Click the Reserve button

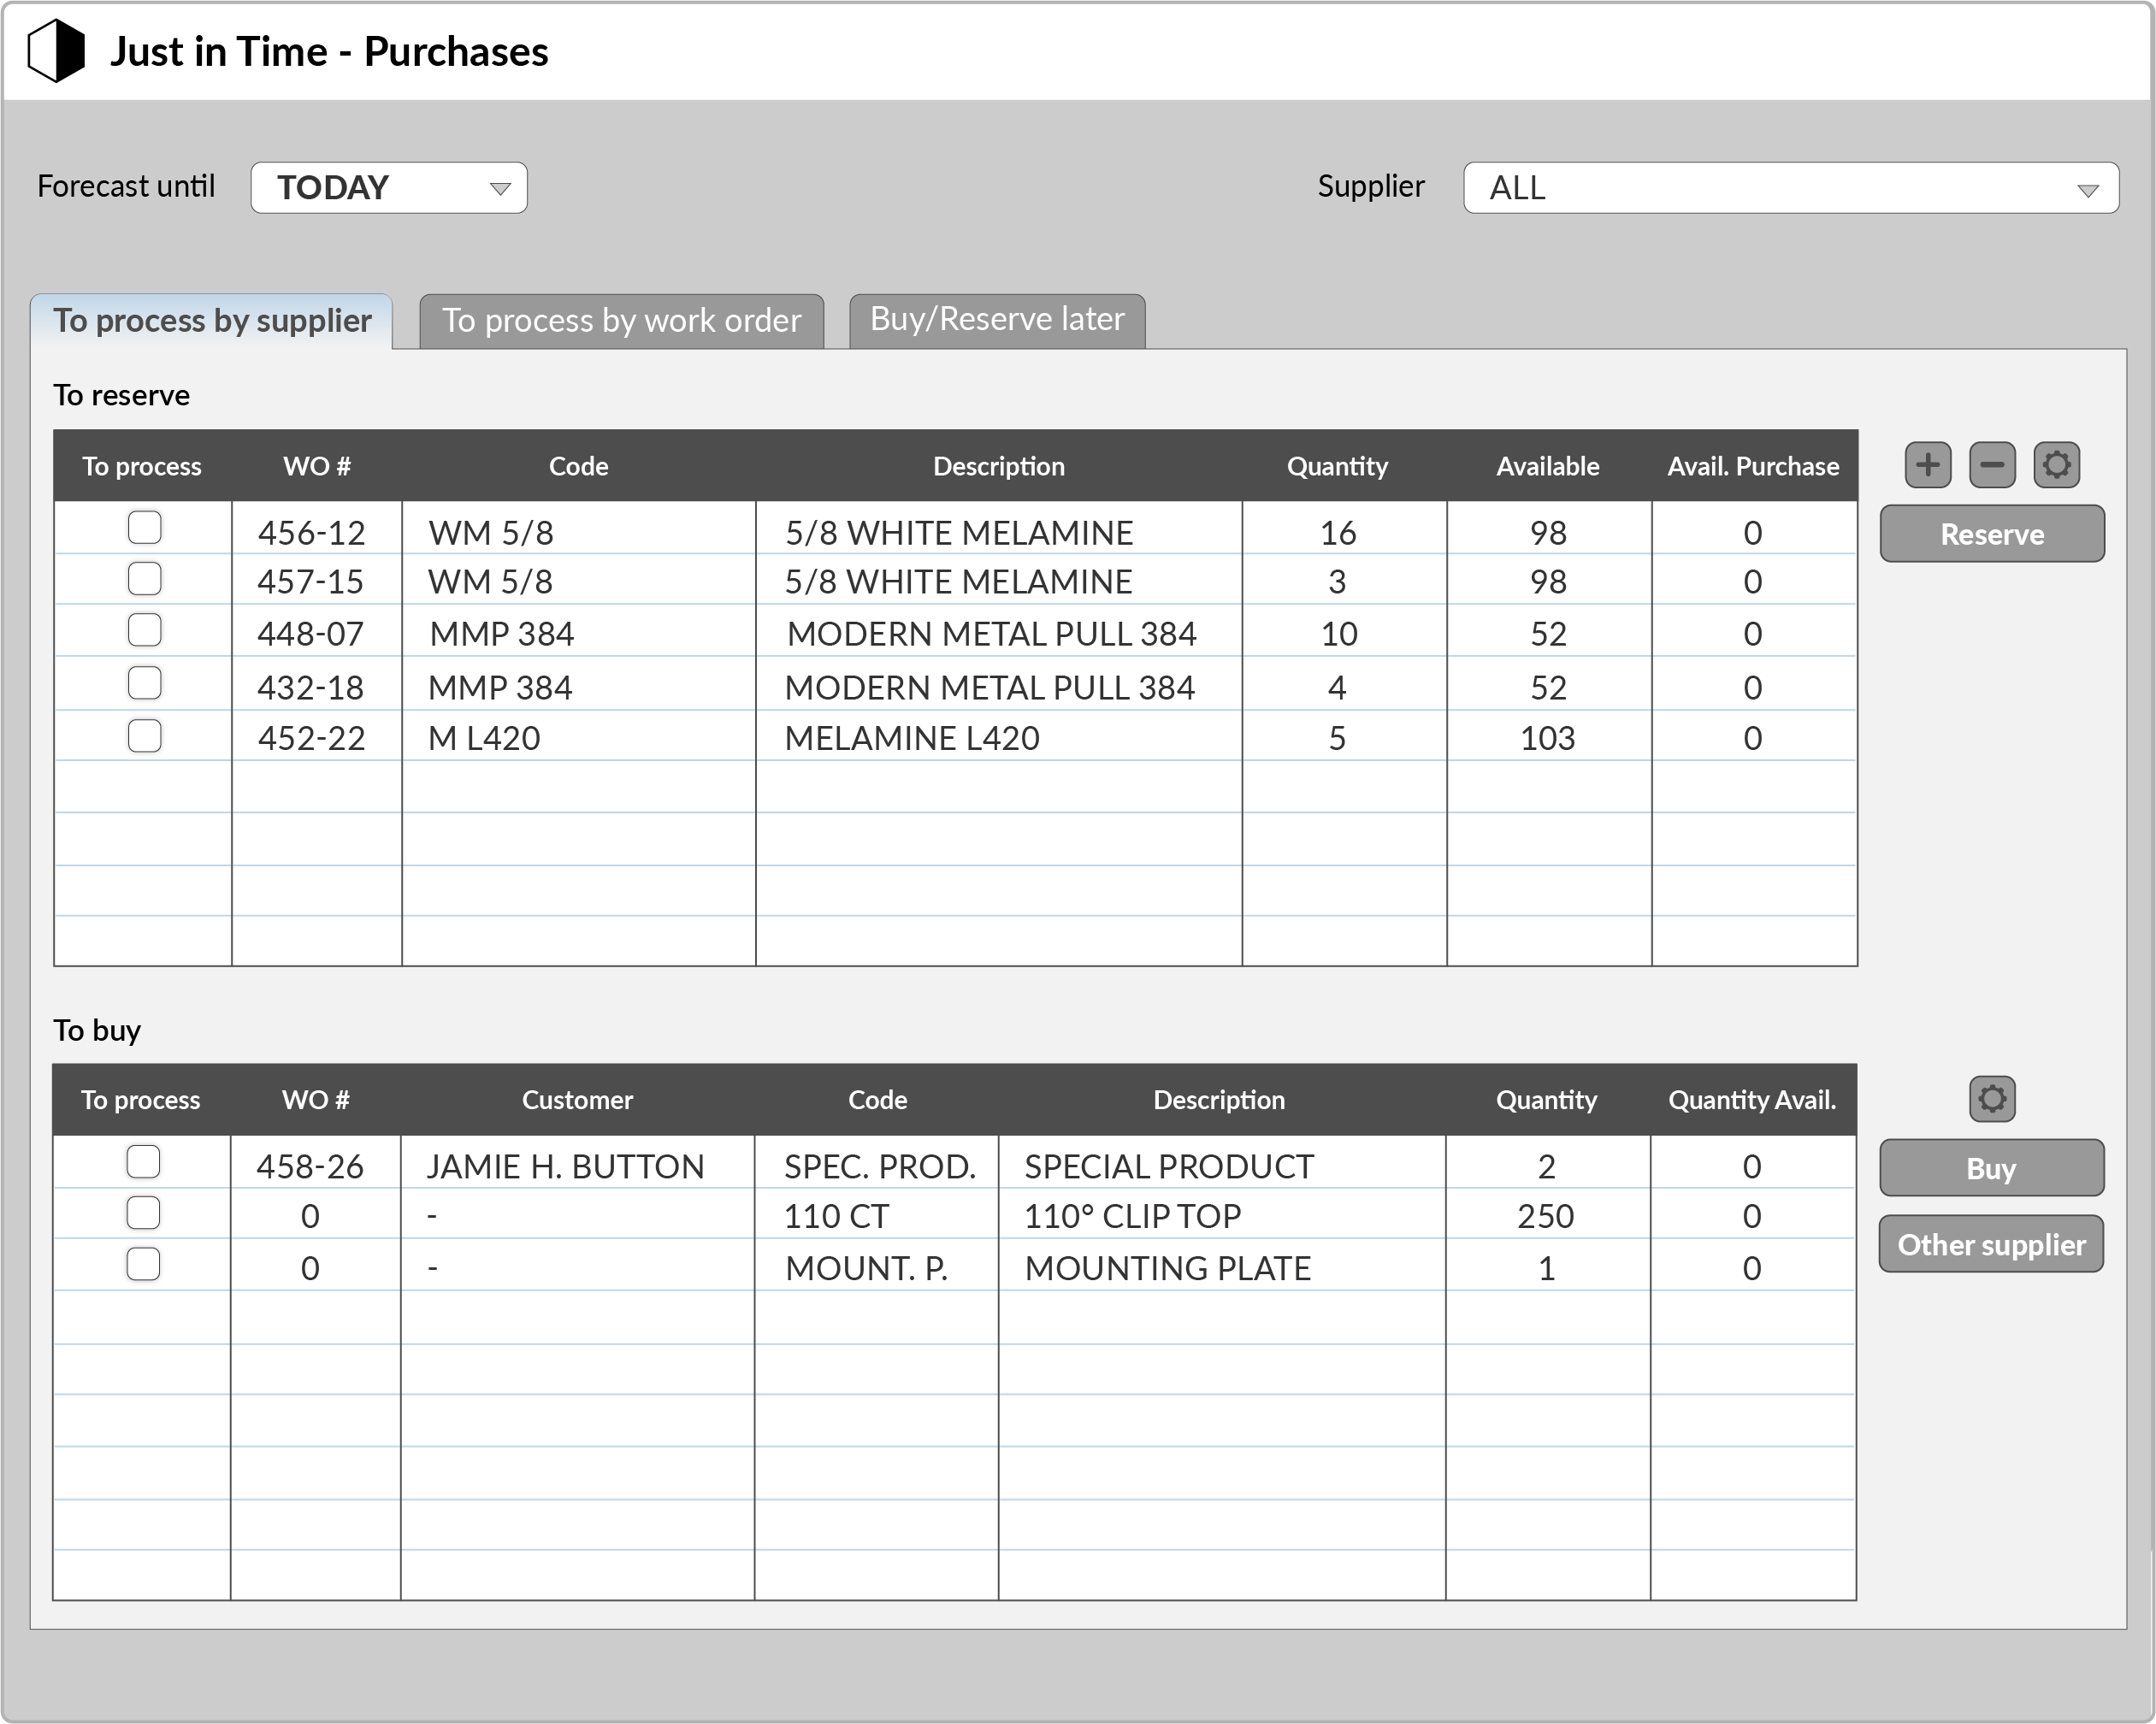tap(1991, 534)
